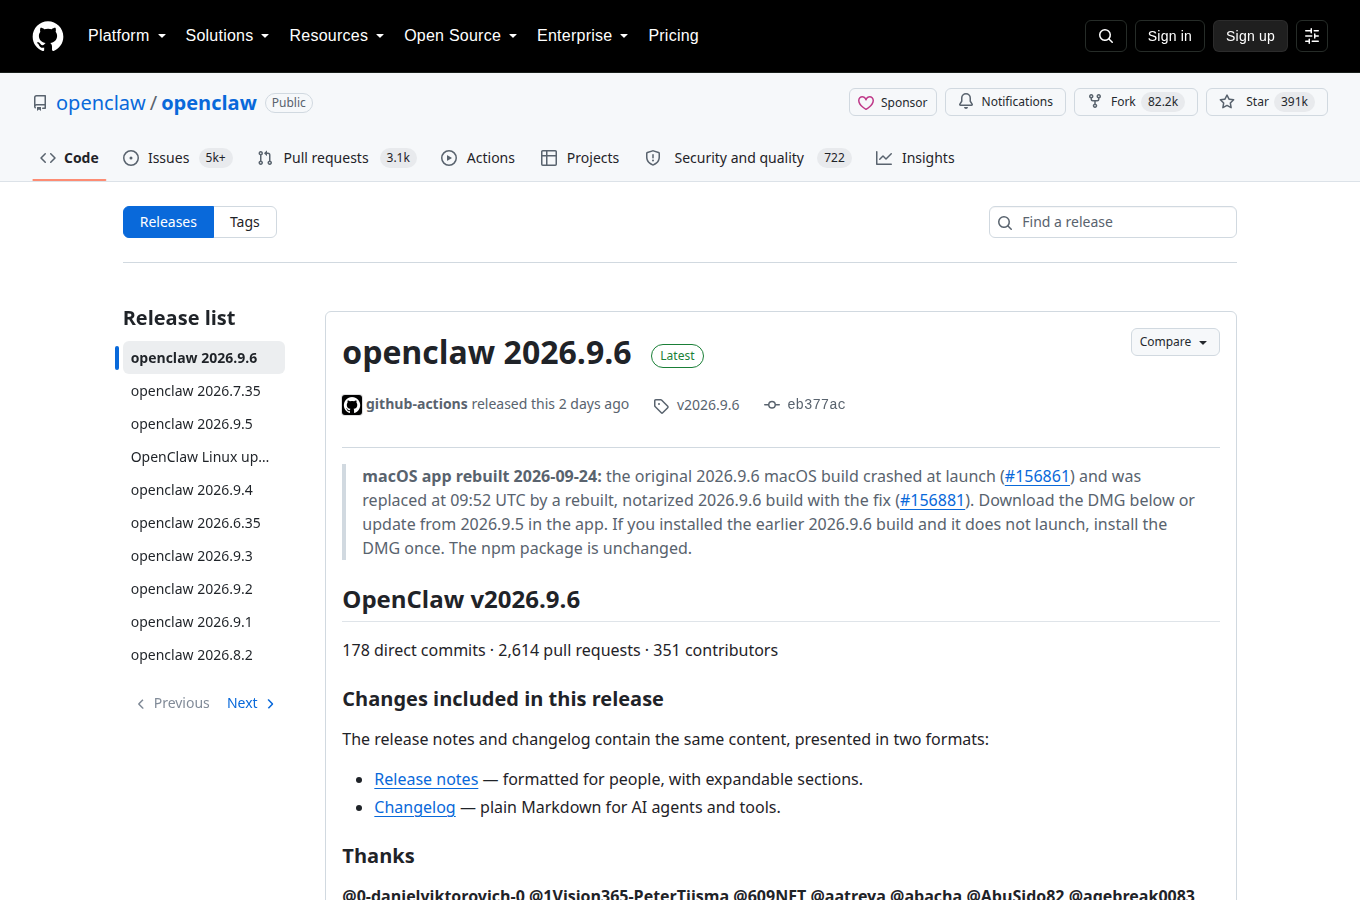Image resolution: width=1360 pixels, height=900 pixels.
Task: Open the Projects tab
Action: tap(580, 158)
